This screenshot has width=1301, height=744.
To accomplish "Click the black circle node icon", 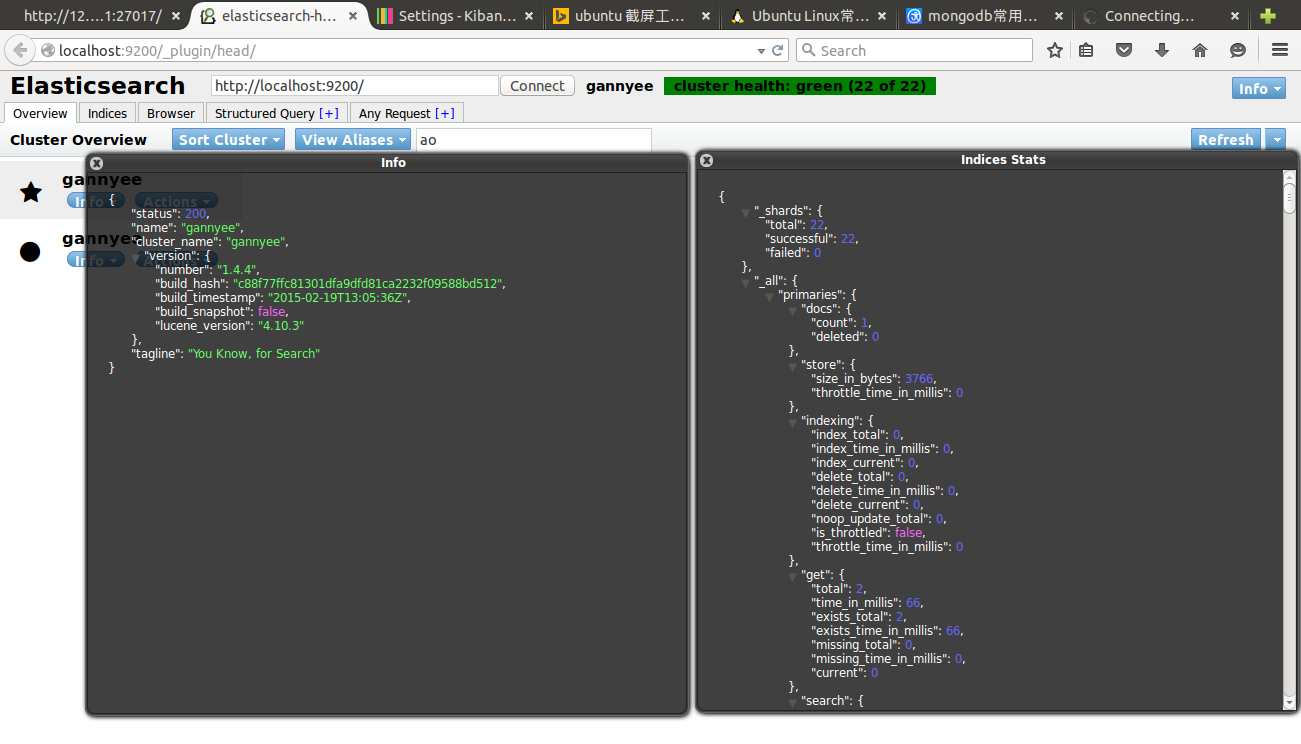I will 30,252.
